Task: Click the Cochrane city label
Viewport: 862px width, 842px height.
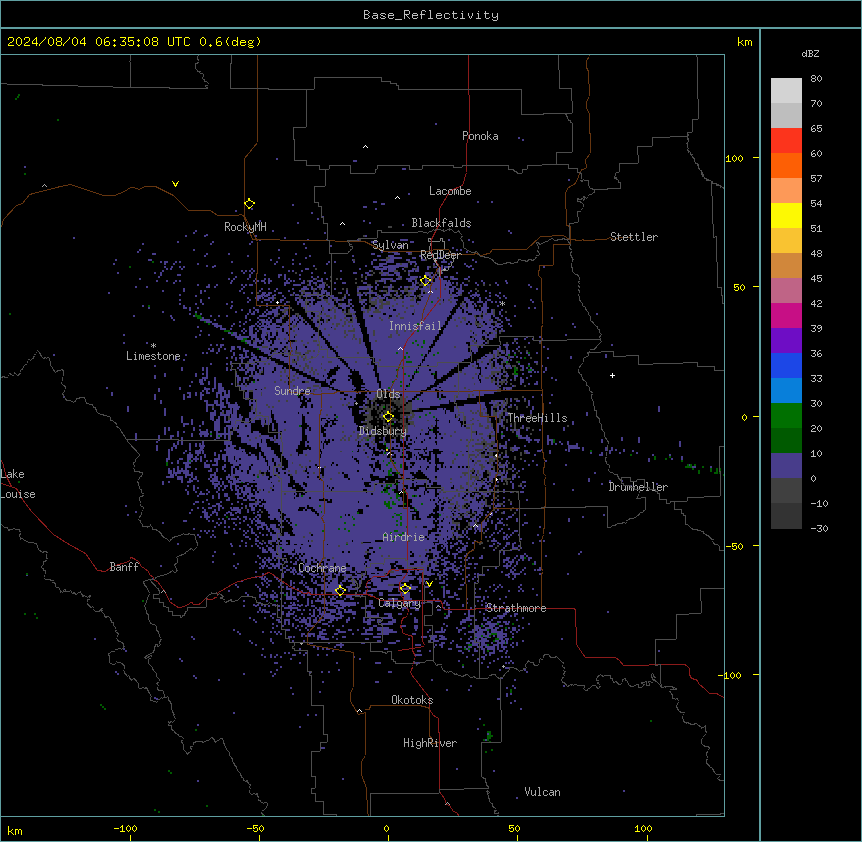Action: pyautogui.click(x=322, y=568)
